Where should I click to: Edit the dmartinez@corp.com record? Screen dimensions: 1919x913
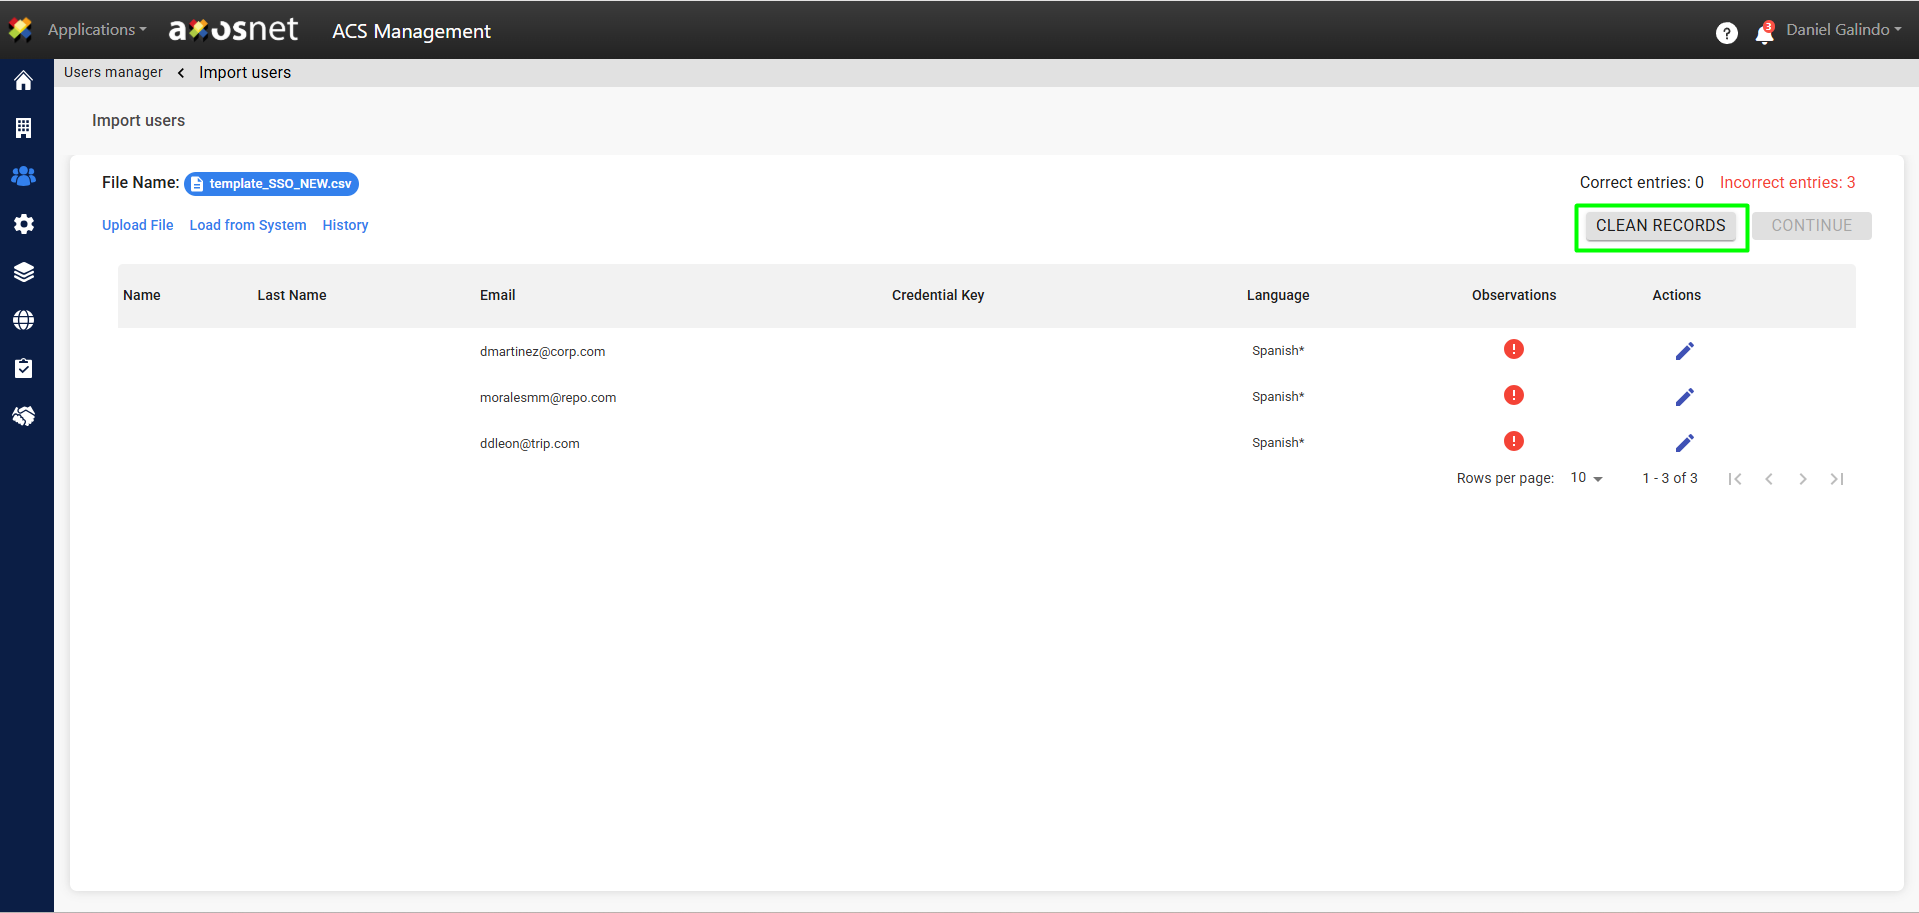[1684, 351]
